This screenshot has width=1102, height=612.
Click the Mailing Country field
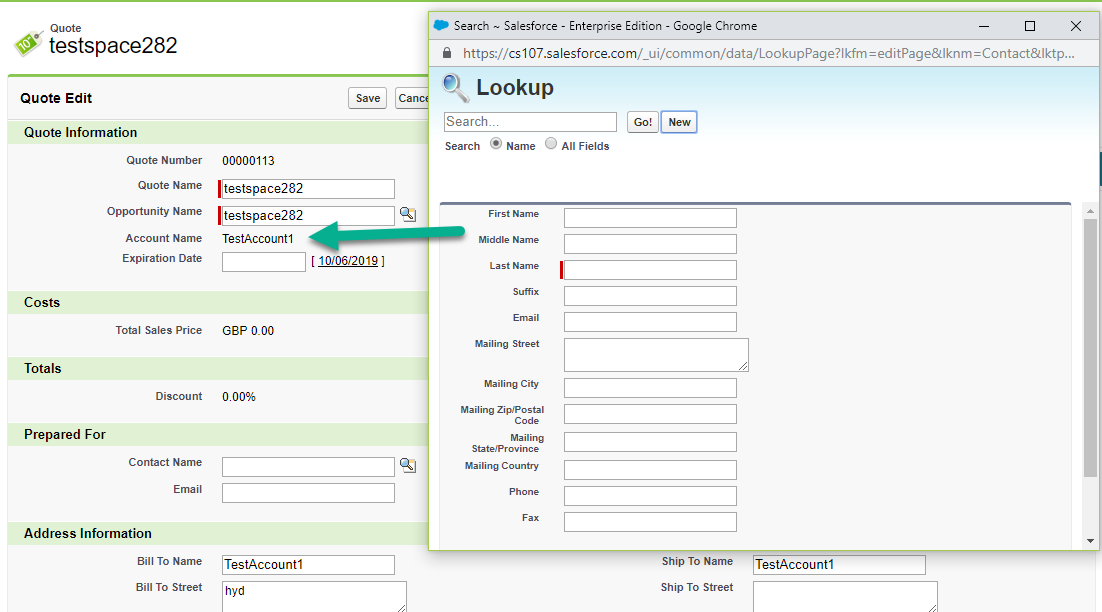pyautogui.click(x=650, y=470)
